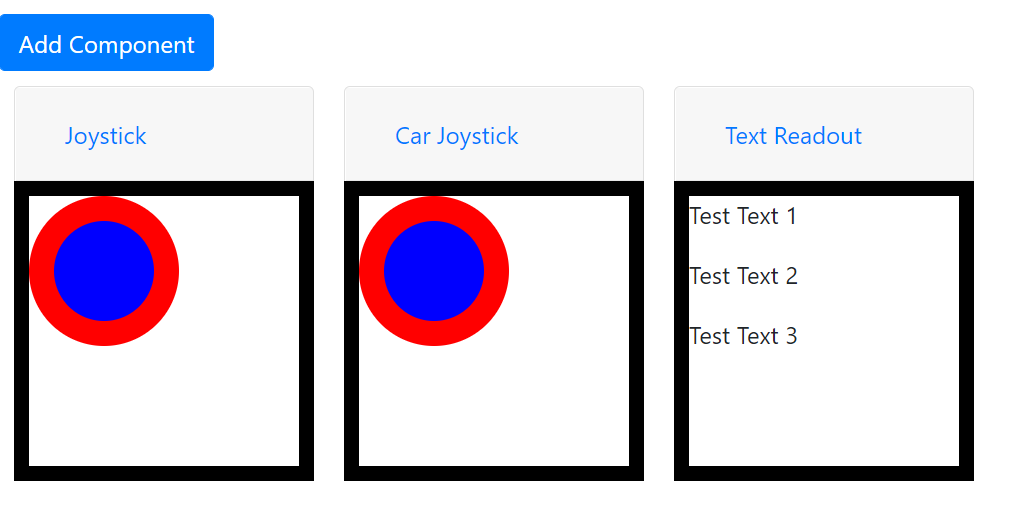Click the black bottom border of Joystick pad
Image resolution: width=1030 pixels, height=511 pixels.
tap(164, 473)
